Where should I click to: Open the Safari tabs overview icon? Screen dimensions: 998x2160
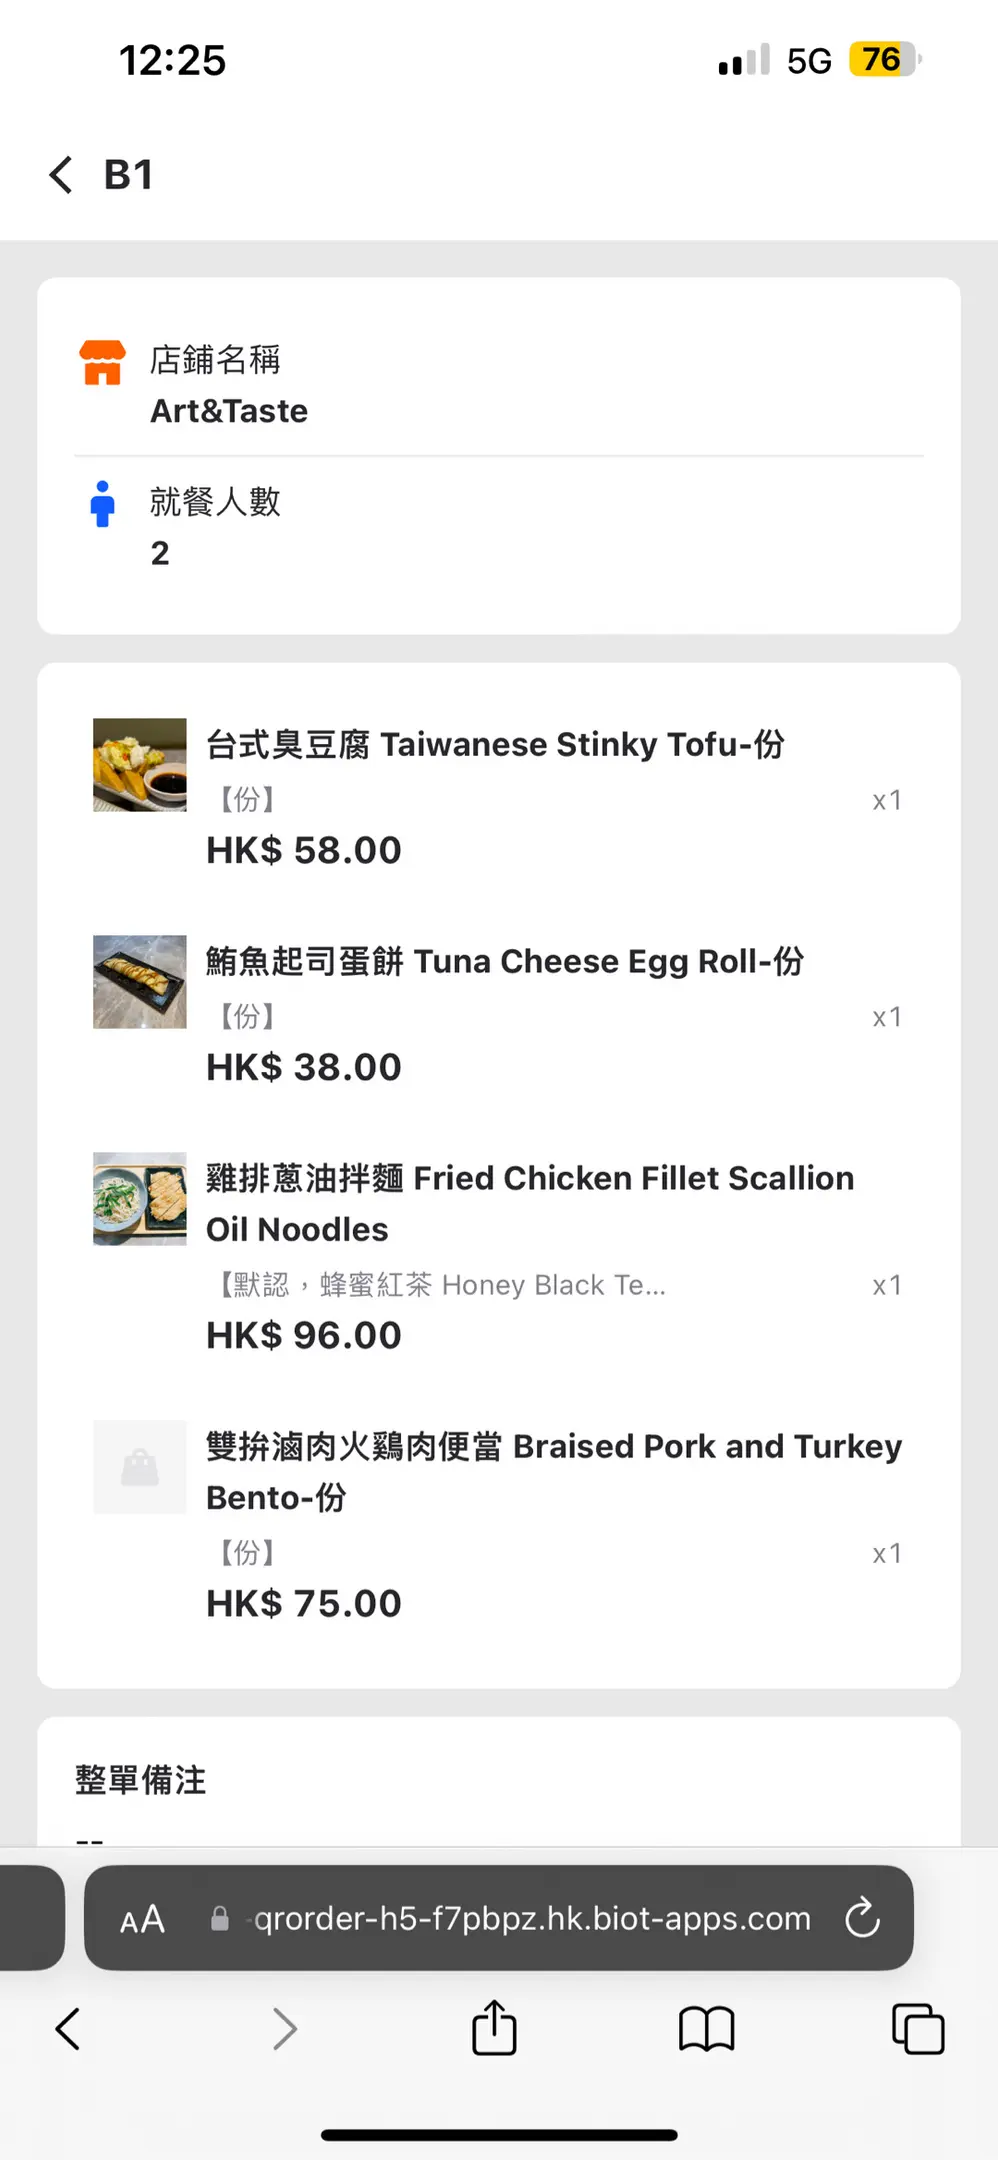[917, 2029]
